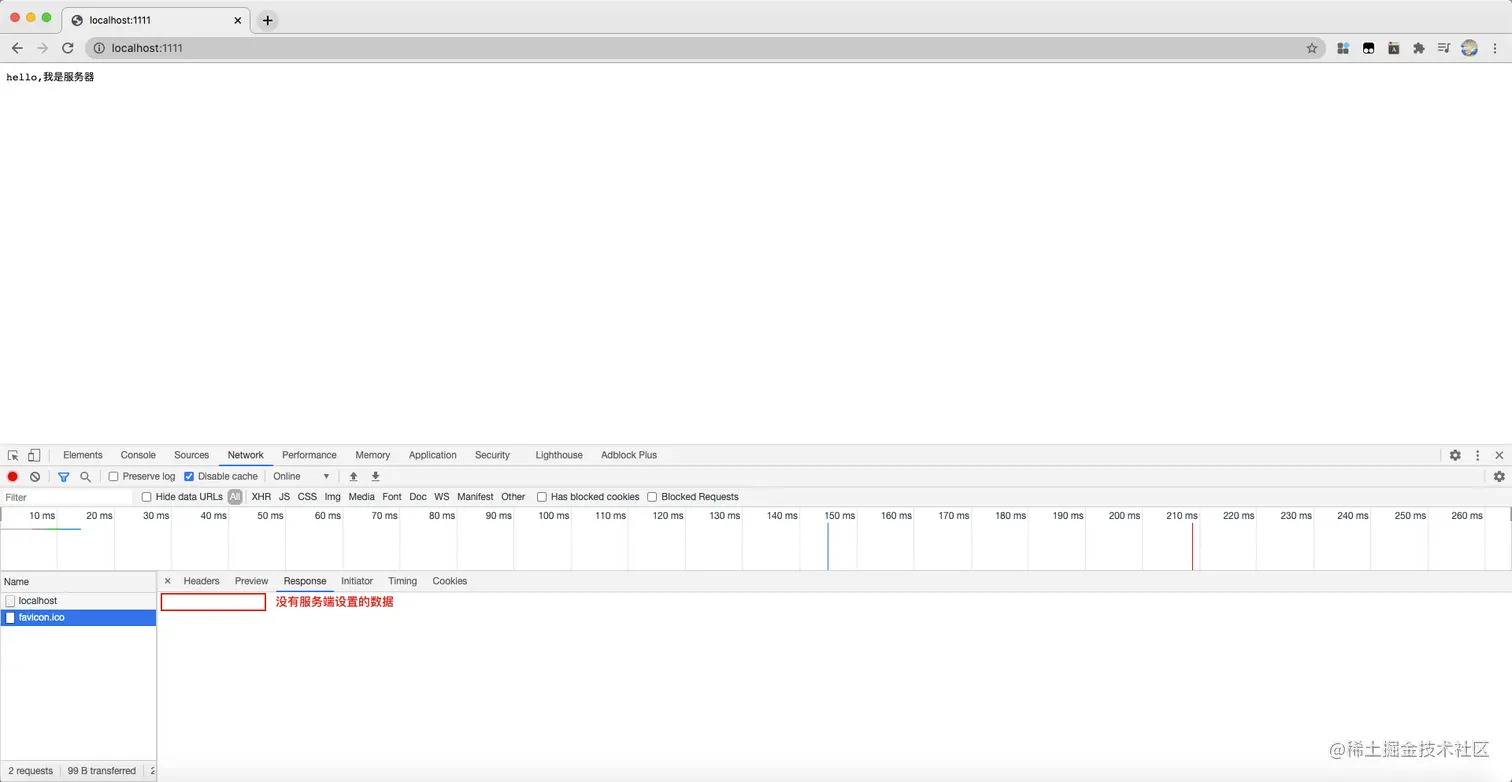
Task: Toggle the device toolbar icon
Action: (x=34, y=455)
